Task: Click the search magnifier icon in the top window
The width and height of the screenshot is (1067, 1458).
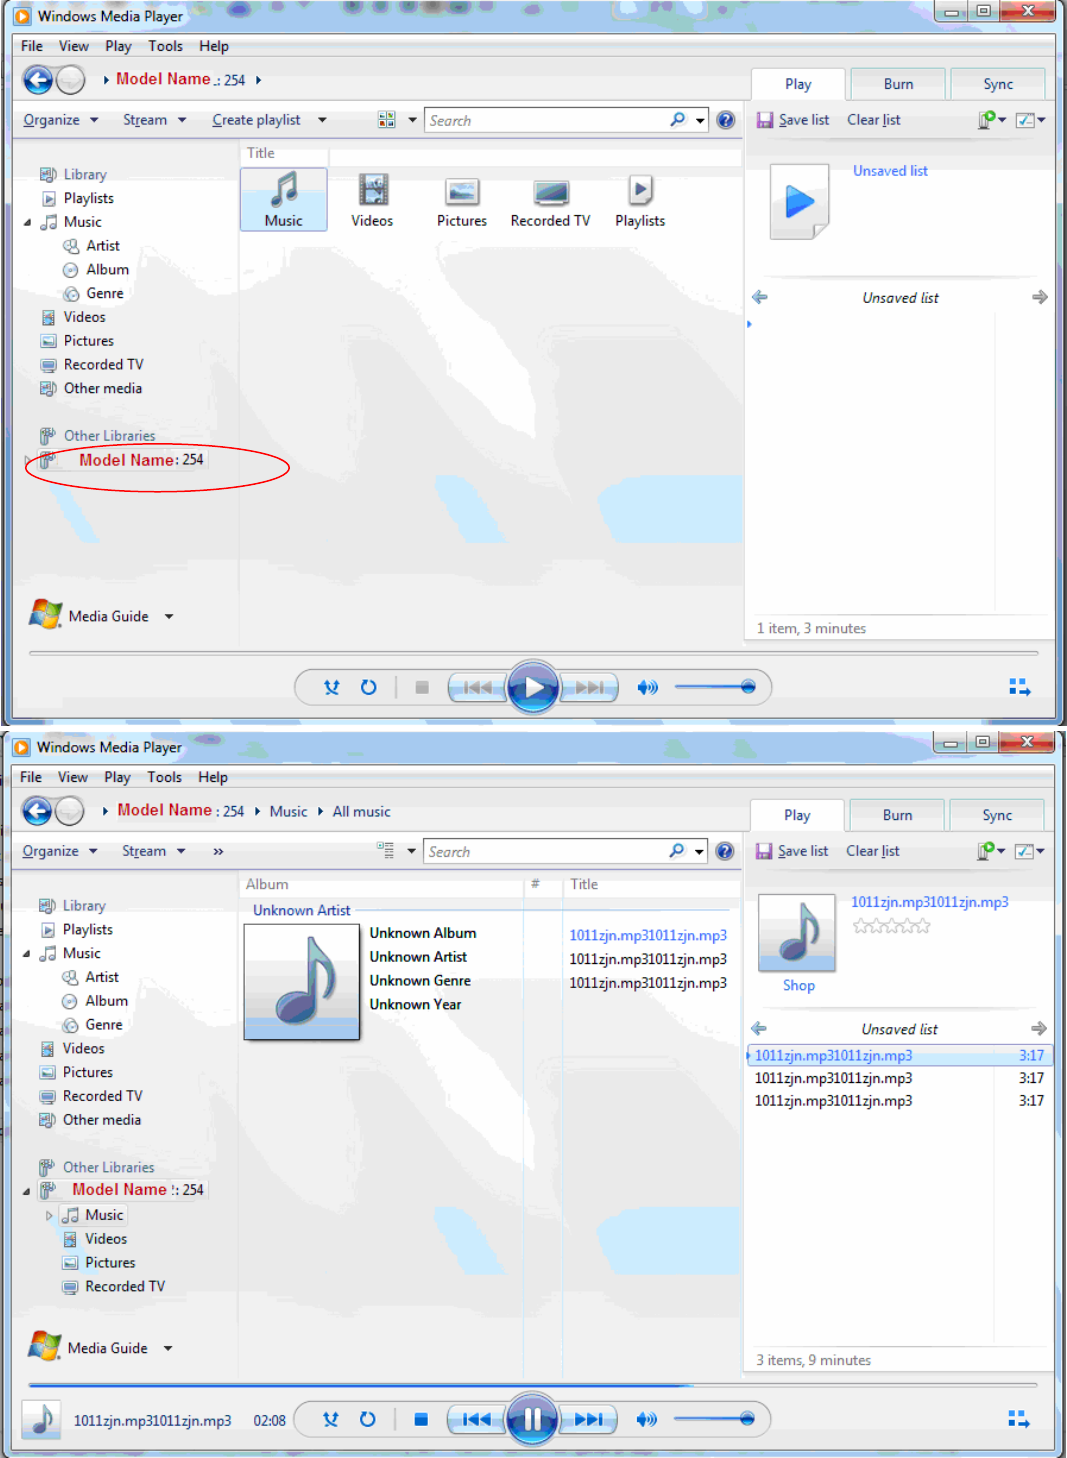Action: coord(678,120)
